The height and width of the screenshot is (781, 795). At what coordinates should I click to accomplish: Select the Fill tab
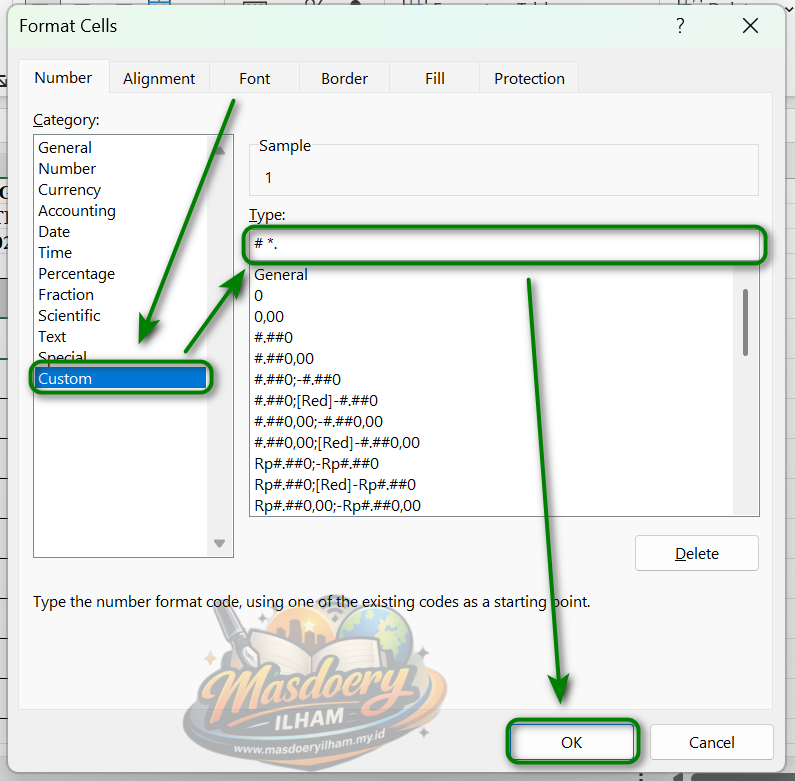434,78
